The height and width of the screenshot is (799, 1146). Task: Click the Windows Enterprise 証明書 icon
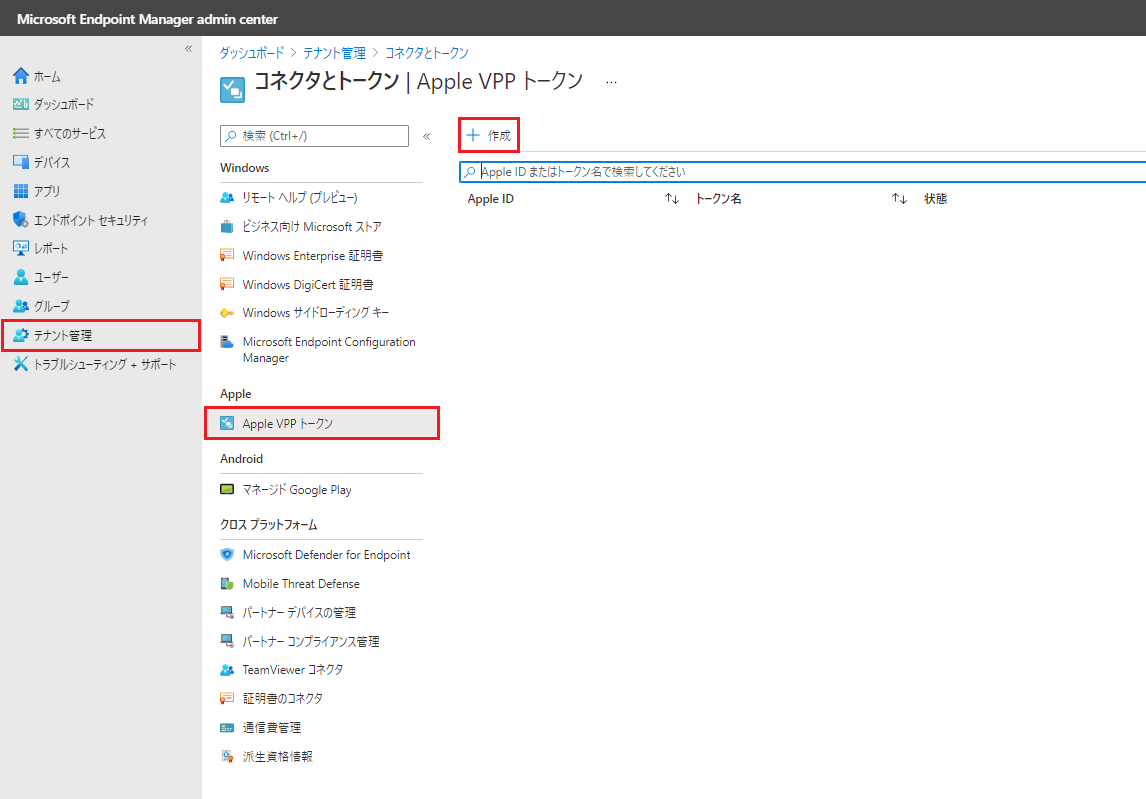(x=227, y=255)
